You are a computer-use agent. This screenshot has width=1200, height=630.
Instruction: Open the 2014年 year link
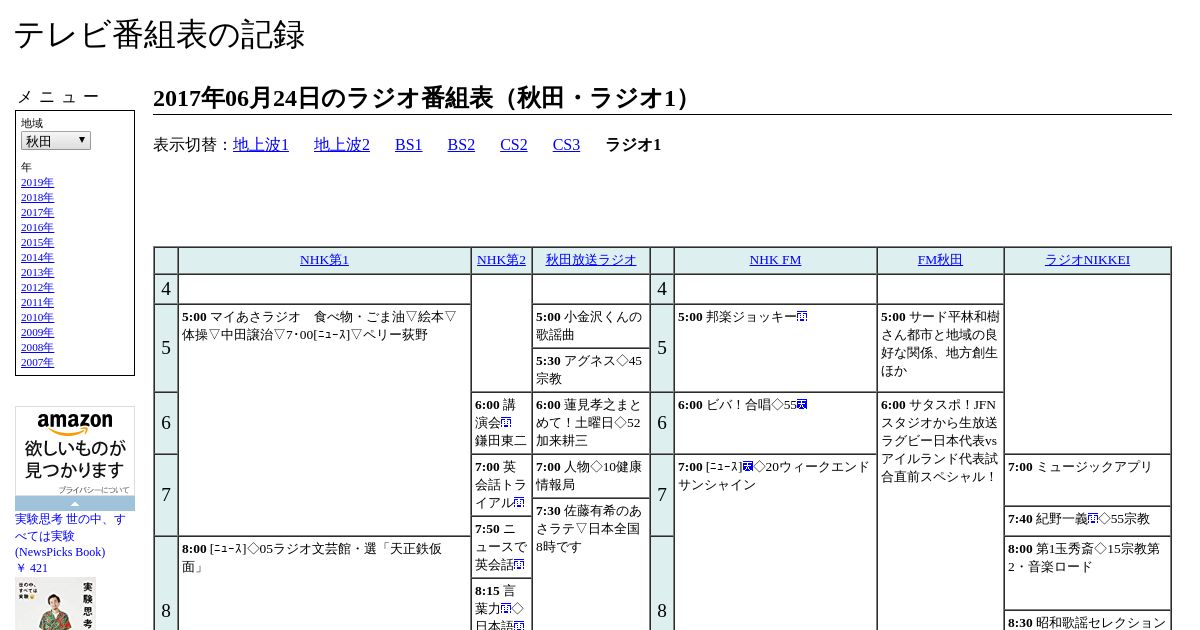(37, 257)
